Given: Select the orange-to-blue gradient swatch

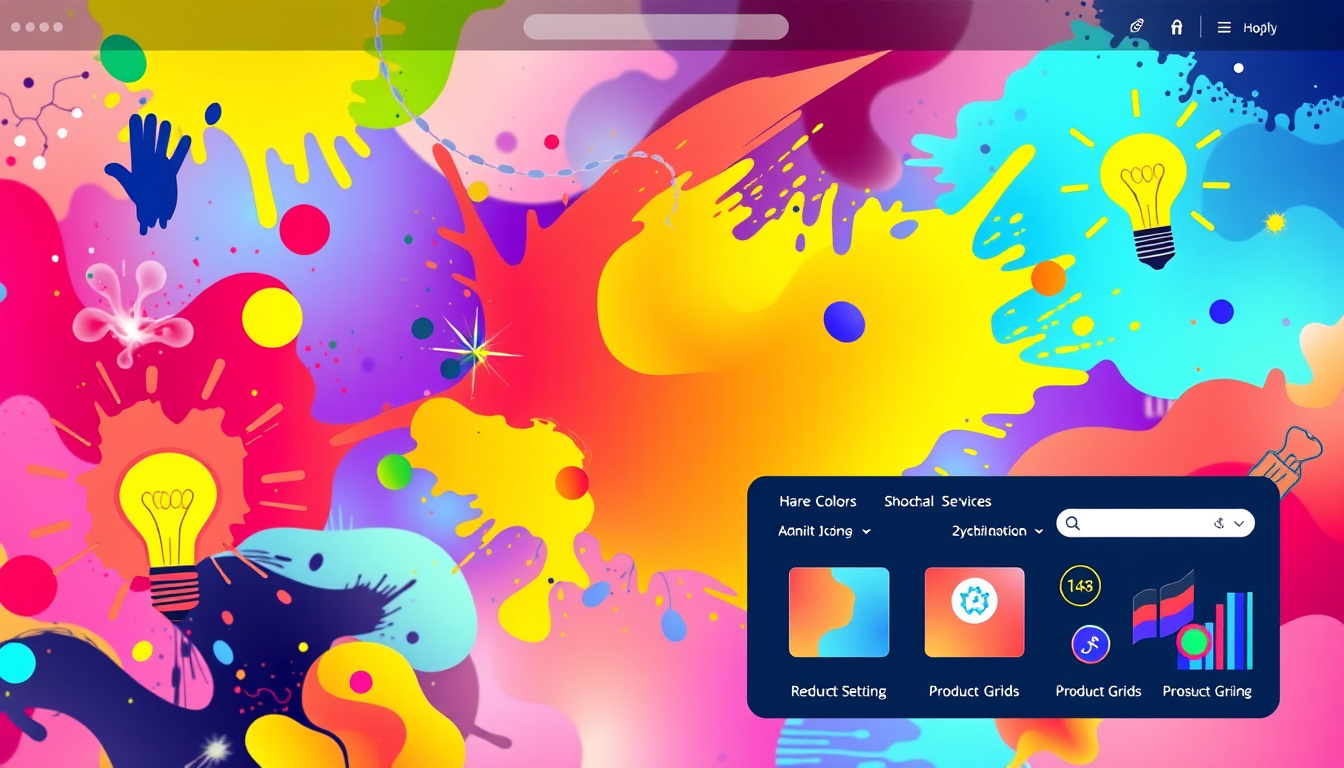Looking at the screenshot, I should 838,612.
